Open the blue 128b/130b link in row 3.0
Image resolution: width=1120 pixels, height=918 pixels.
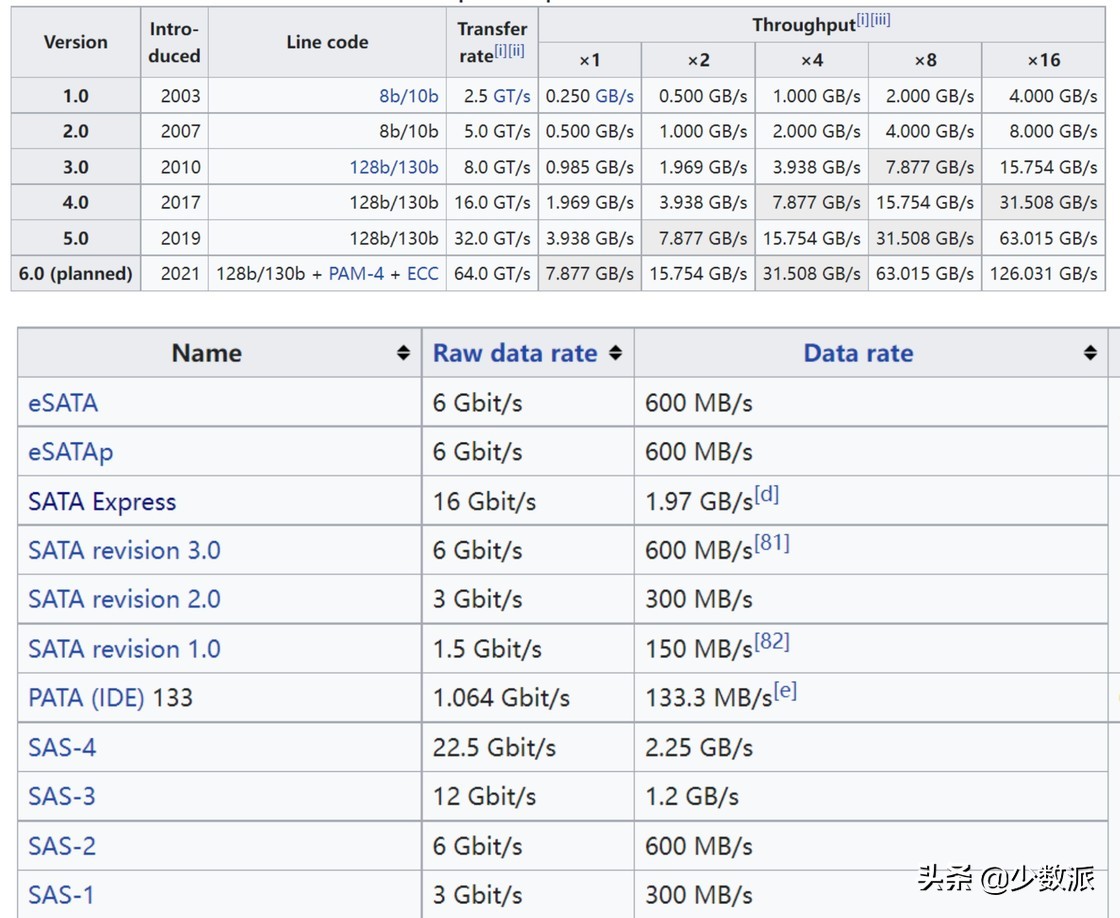tap(393, 167)
